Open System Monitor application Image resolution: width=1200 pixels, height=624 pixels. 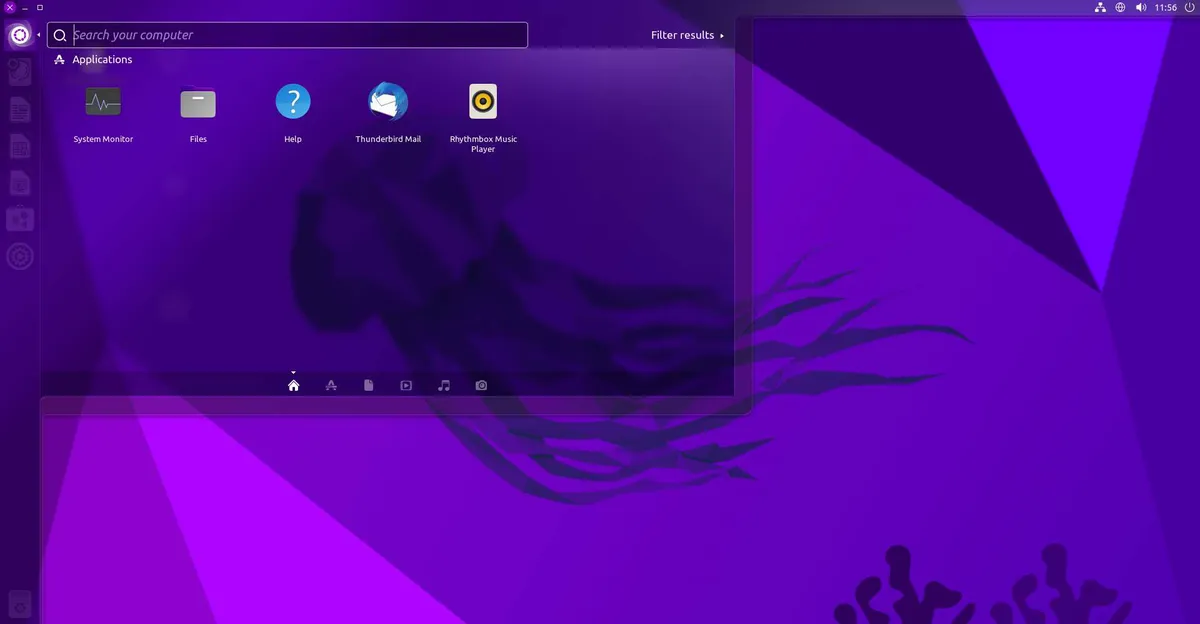tap(103, 102)
